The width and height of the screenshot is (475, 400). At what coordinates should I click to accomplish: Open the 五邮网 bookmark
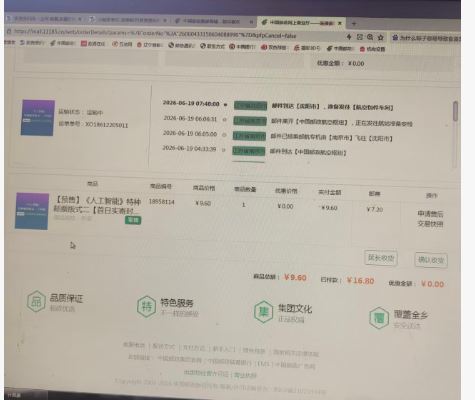pyautogui.click(x=122, y=44)
